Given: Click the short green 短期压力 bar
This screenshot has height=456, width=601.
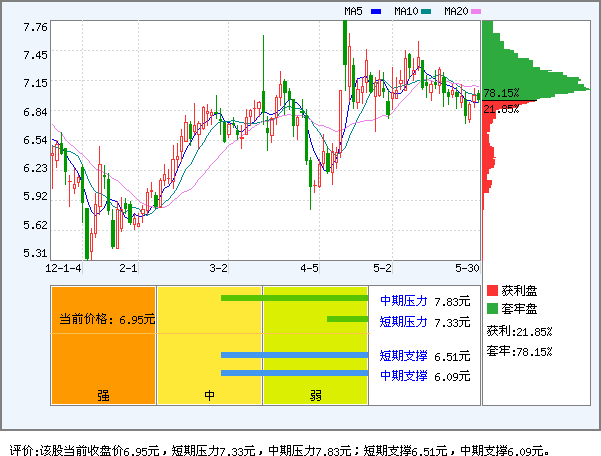Looking at the screenshot, I should [347, 319].
